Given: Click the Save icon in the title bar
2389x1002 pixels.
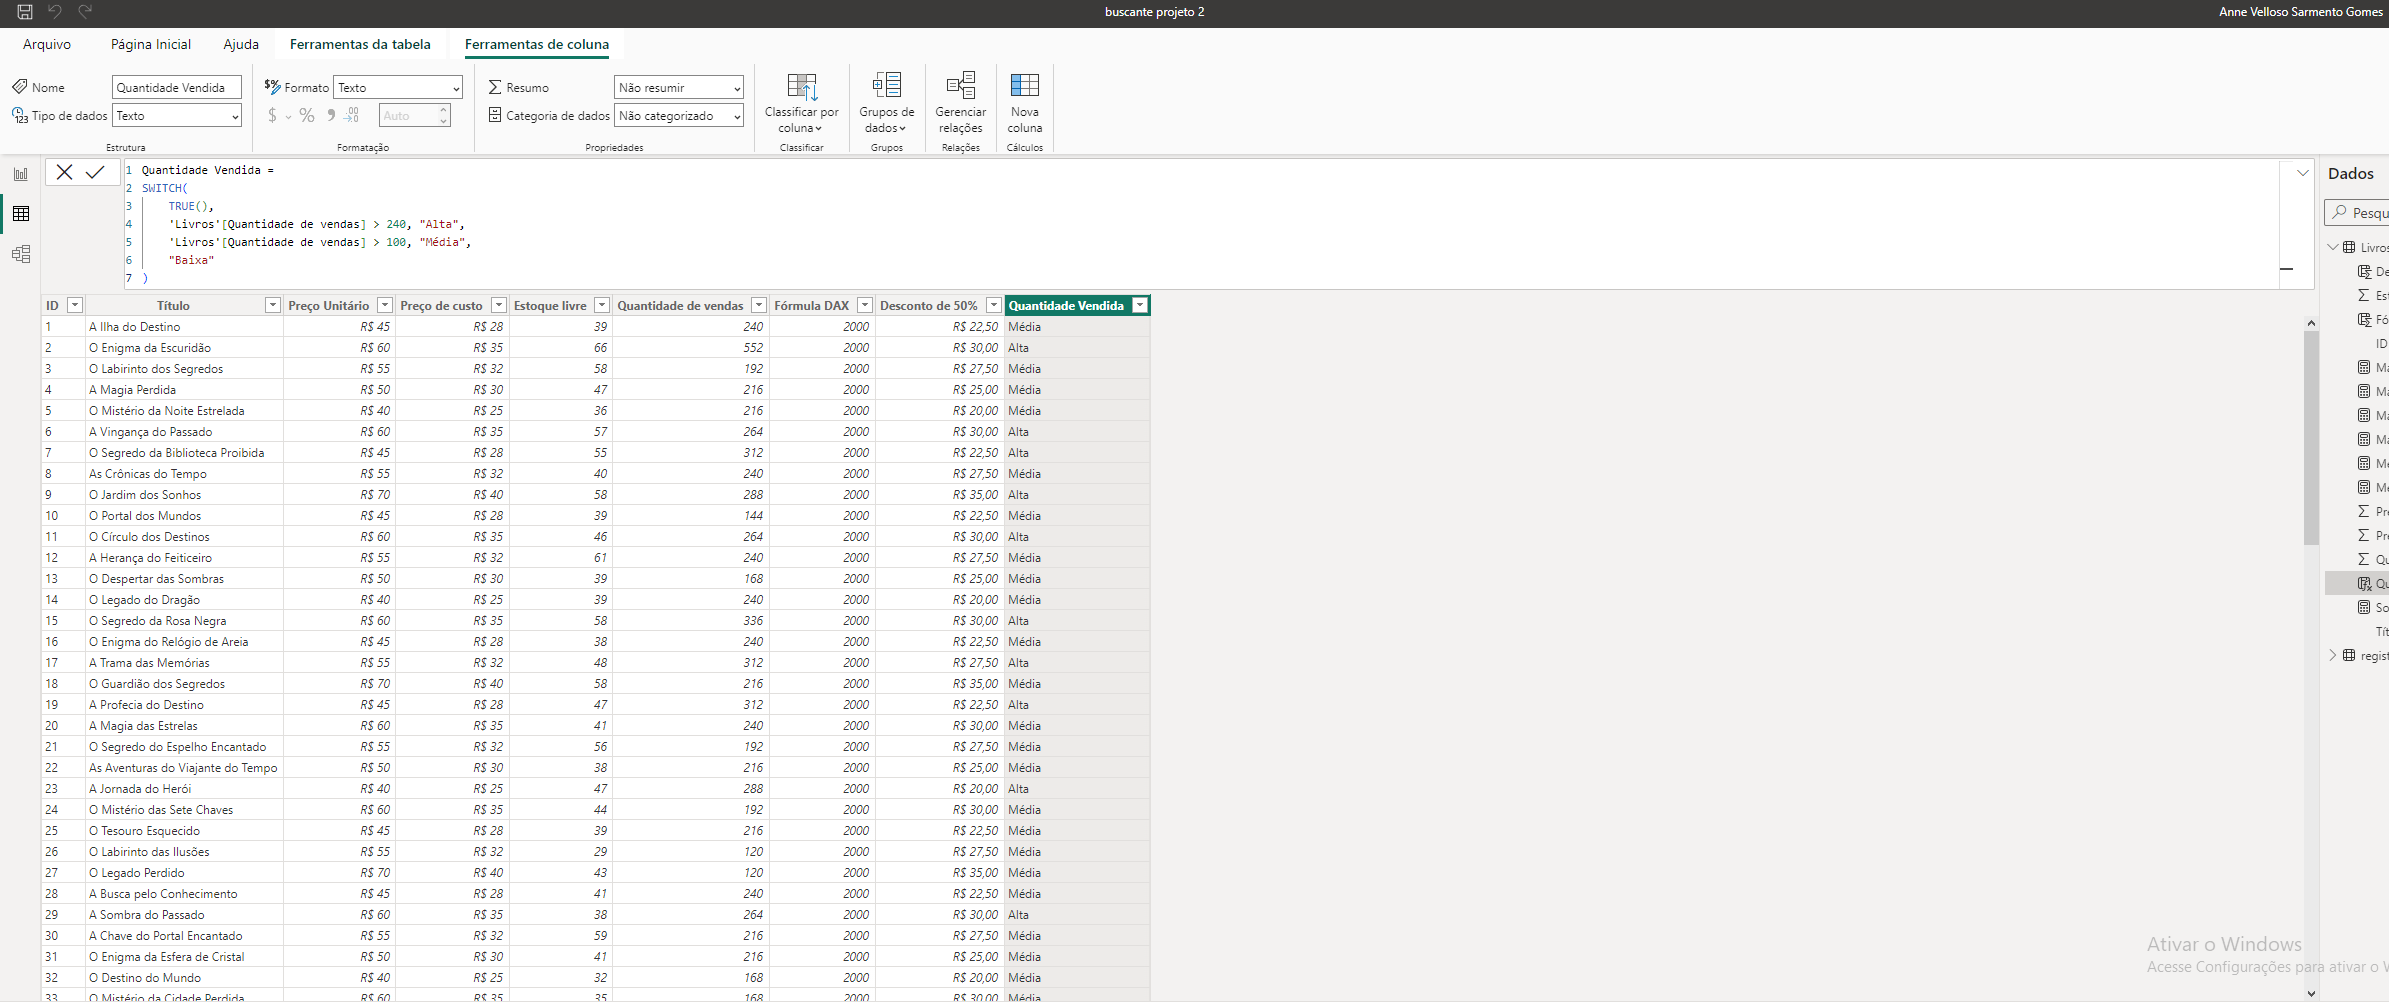Looking at the screenshot, I should (x=25, y=12).
